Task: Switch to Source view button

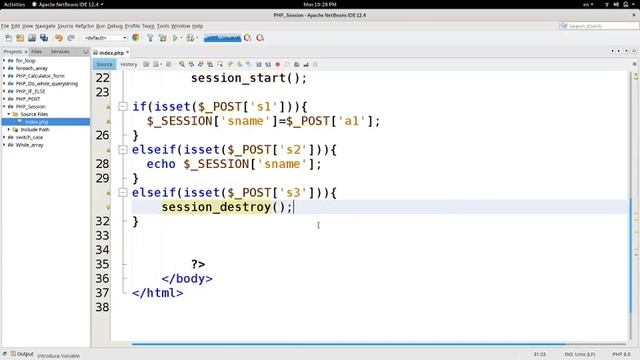Action: 104,64
